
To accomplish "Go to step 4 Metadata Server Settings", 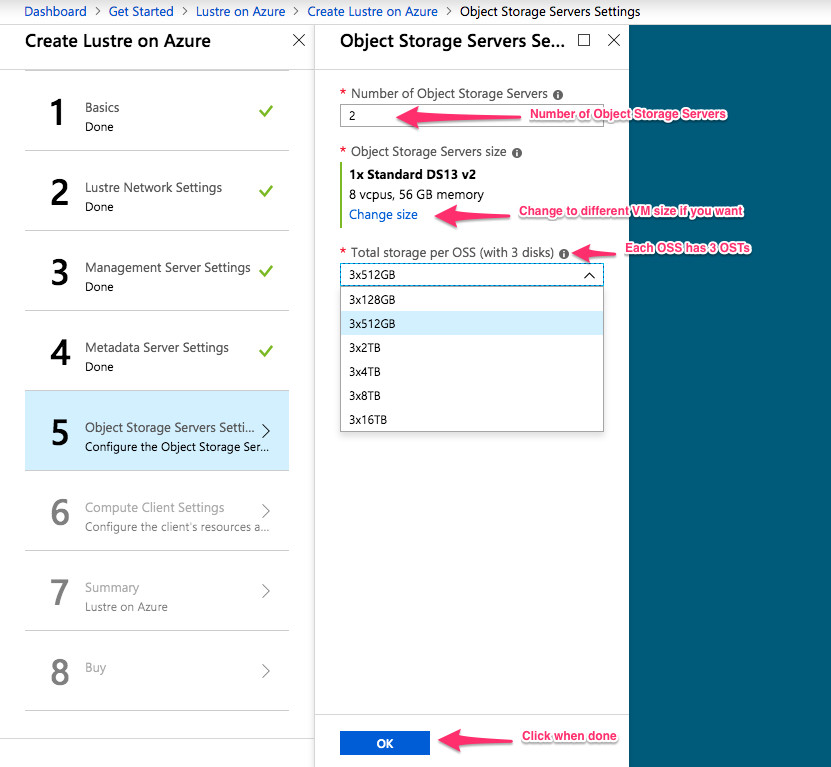I will (157, 351).
